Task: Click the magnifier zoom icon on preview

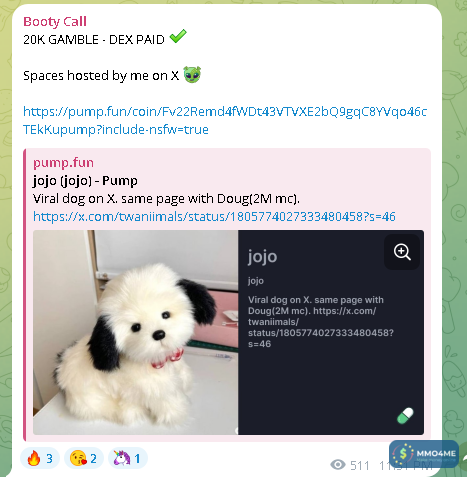Action: pos(402,252)
